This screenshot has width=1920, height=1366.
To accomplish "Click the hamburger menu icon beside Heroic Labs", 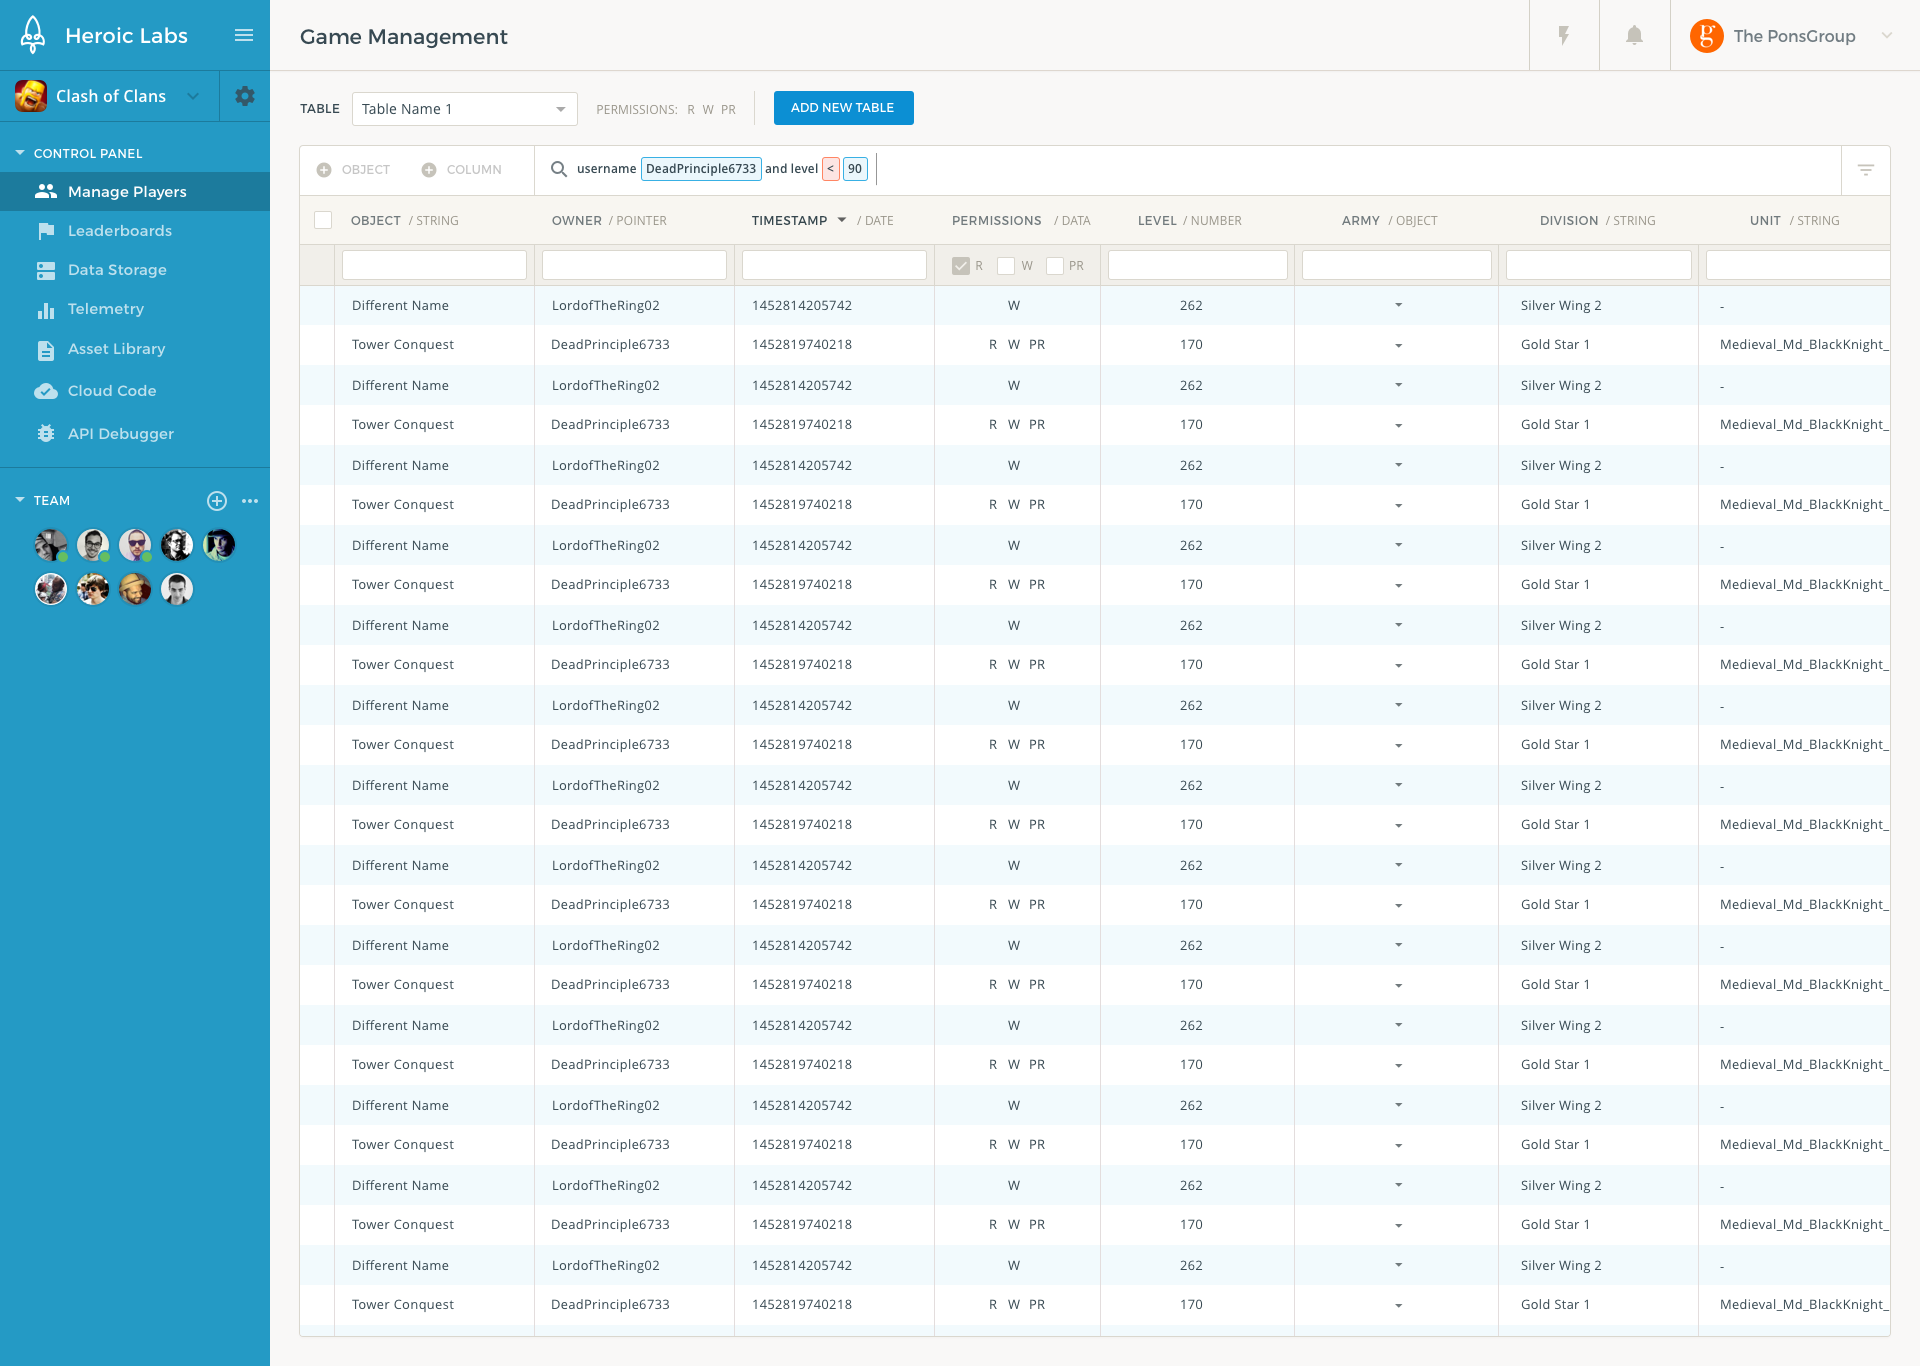I will [x=244, y=35].
